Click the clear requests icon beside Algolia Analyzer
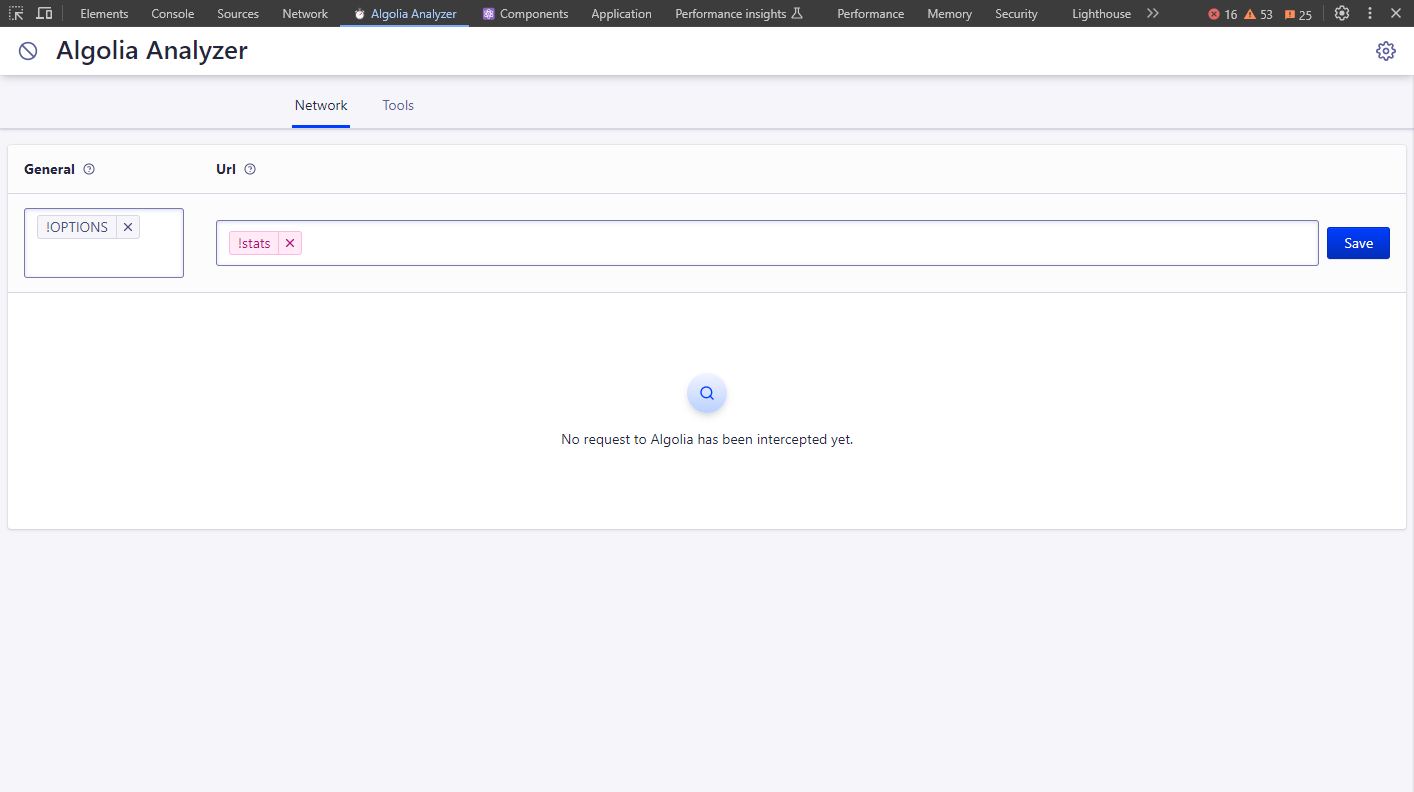This screenshot has width=1414, height=792. pos(28,51)
